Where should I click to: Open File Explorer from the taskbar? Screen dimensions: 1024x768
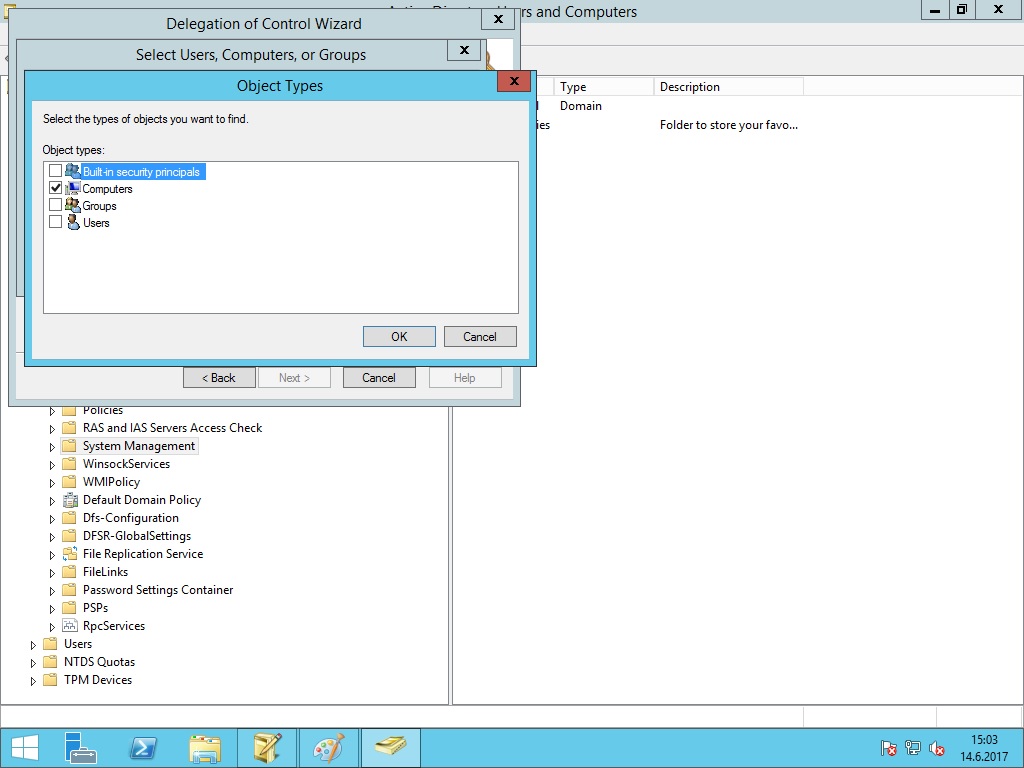click(x=205, y=748)
